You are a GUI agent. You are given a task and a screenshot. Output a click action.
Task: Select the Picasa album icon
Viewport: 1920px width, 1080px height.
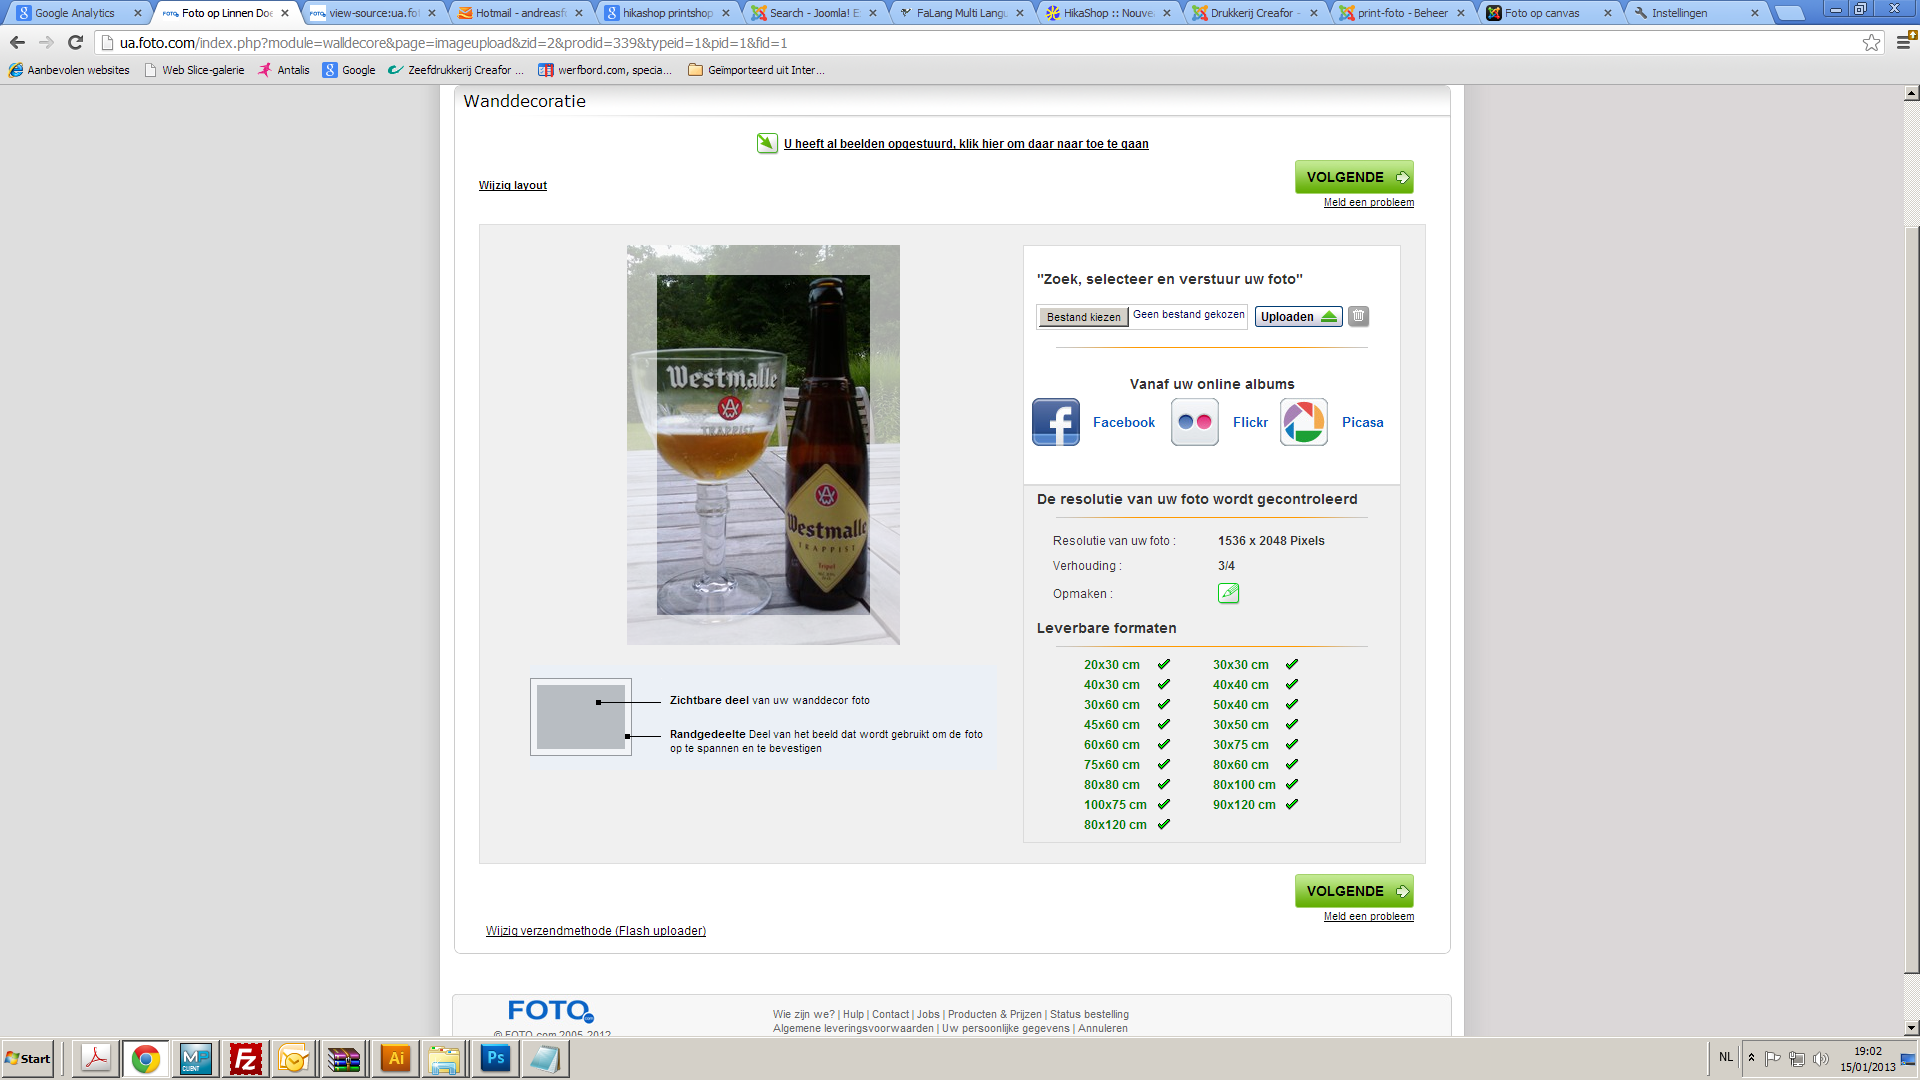(x=1303, y=422)
